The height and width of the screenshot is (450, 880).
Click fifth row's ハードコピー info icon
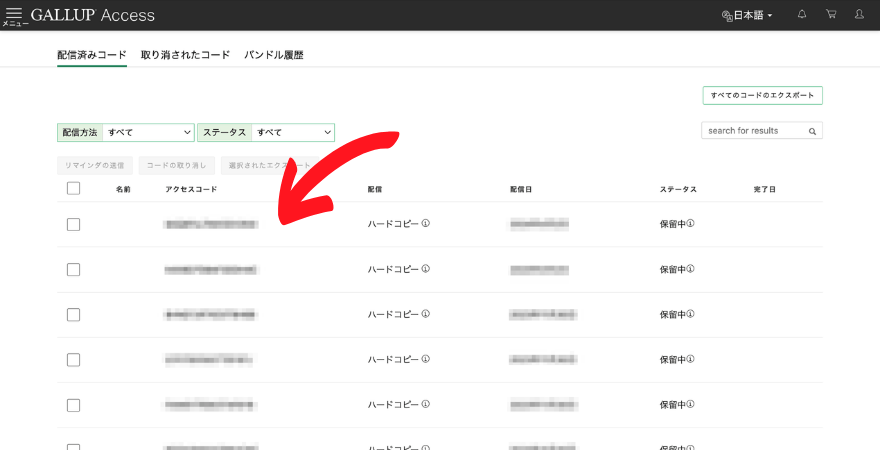425,404
